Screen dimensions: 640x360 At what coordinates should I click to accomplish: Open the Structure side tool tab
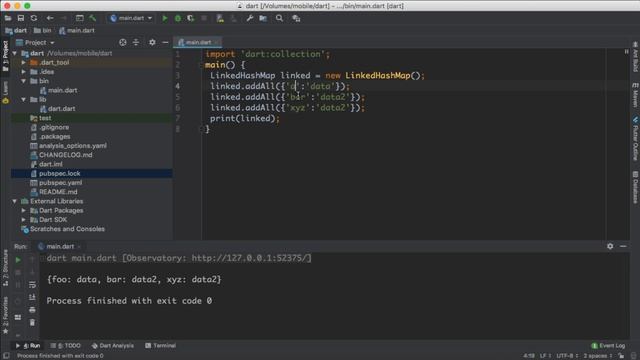pos(5,268)
